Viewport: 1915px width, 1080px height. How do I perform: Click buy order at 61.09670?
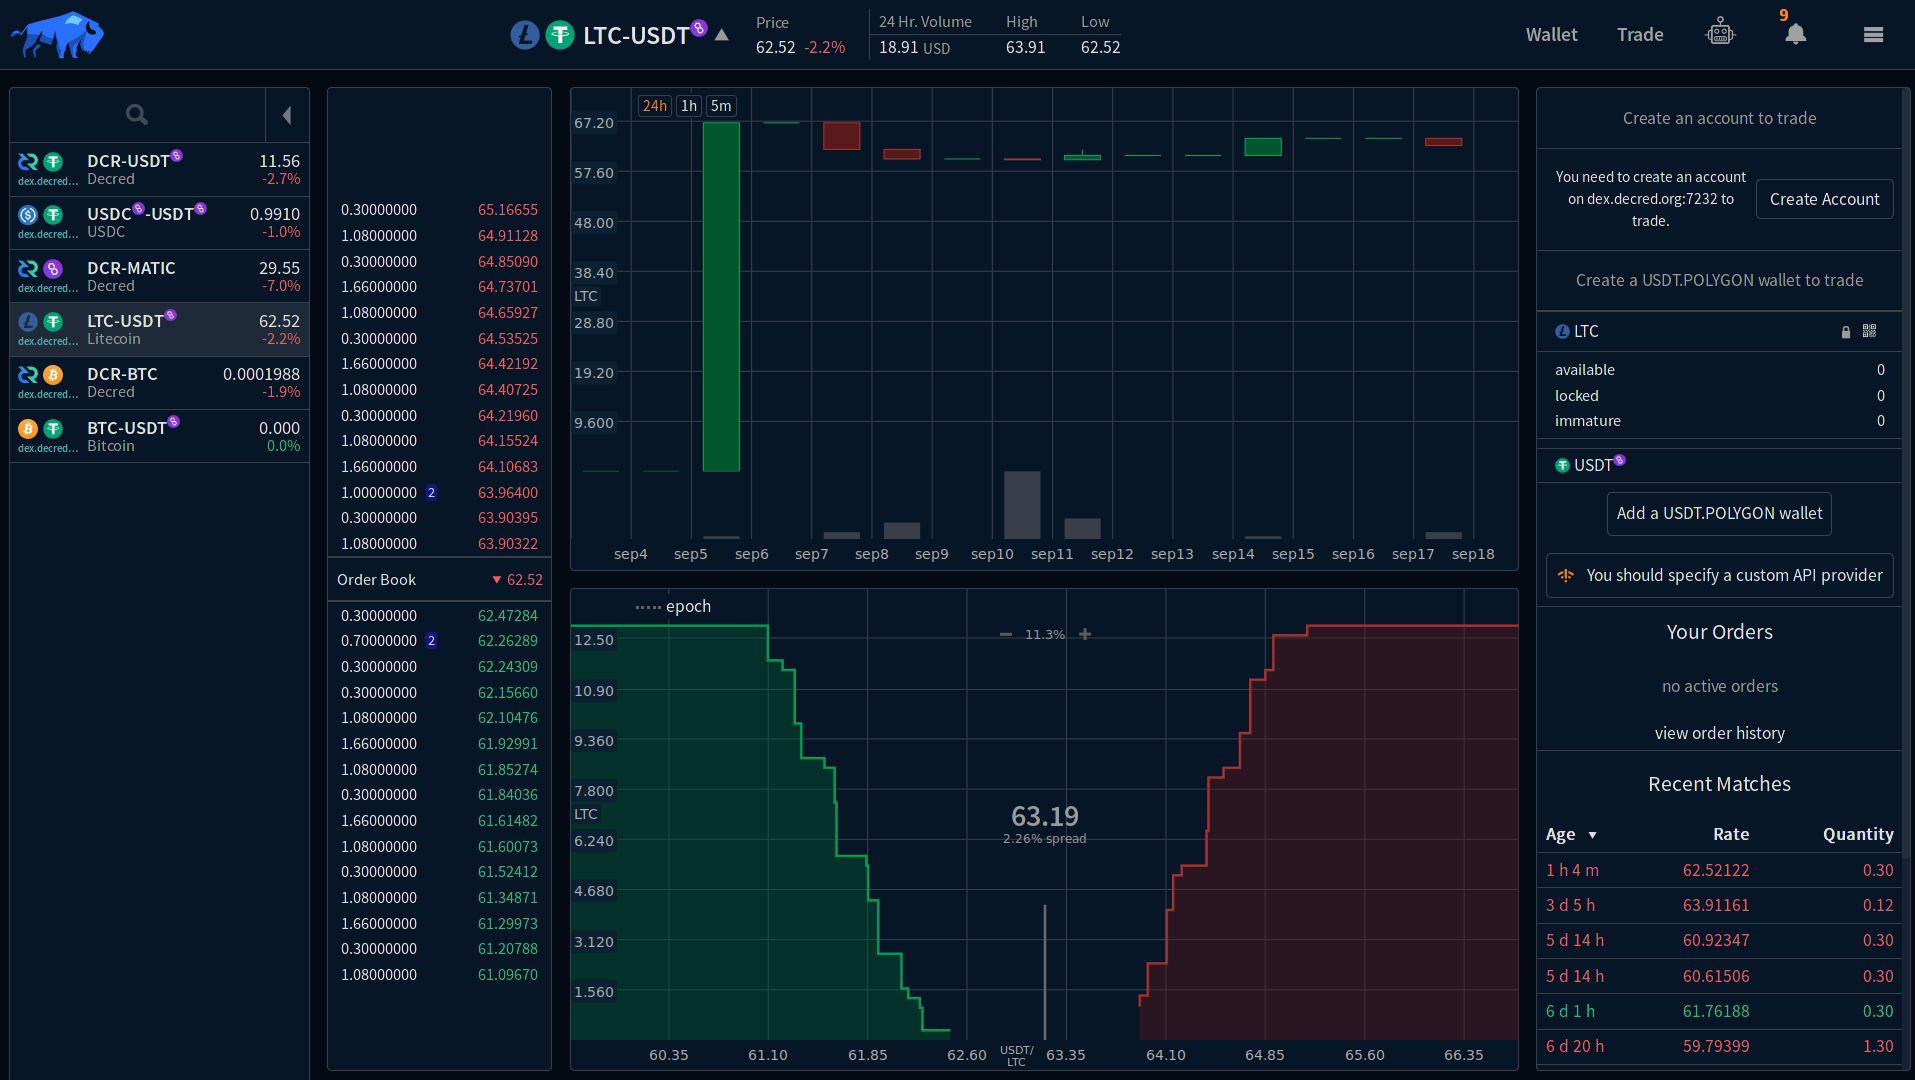[439, 975]
